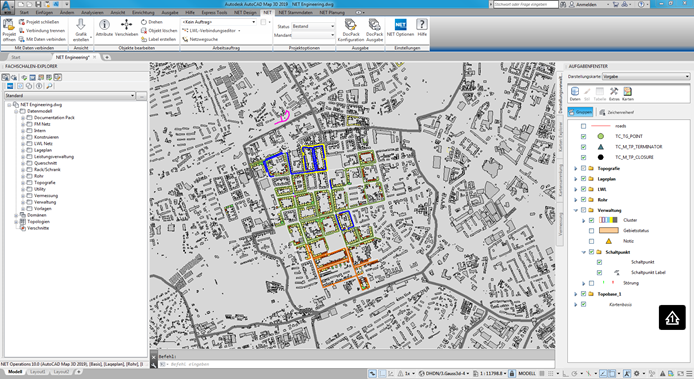Click the Extras tools icon

pos(614,92)
